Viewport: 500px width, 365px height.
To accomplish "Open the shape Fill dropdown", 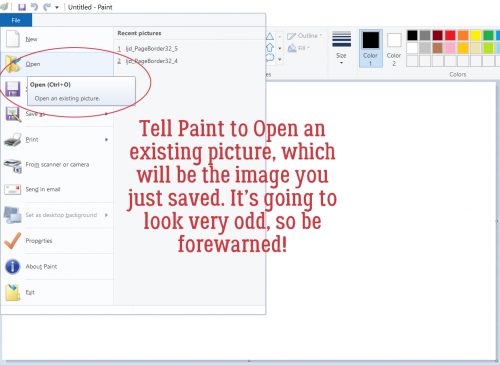I will tap(298, 48).
